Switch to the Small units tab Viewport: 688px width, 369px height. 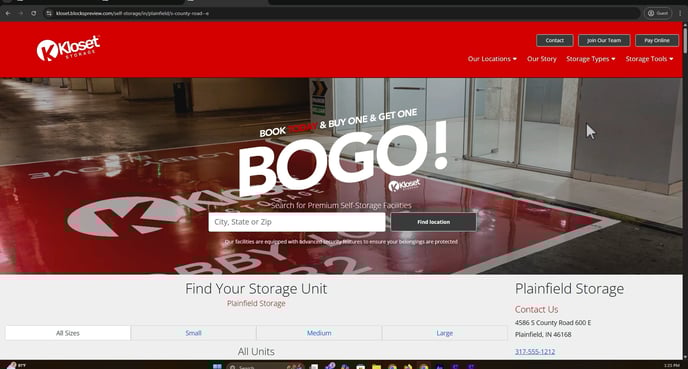coord(194,333)
